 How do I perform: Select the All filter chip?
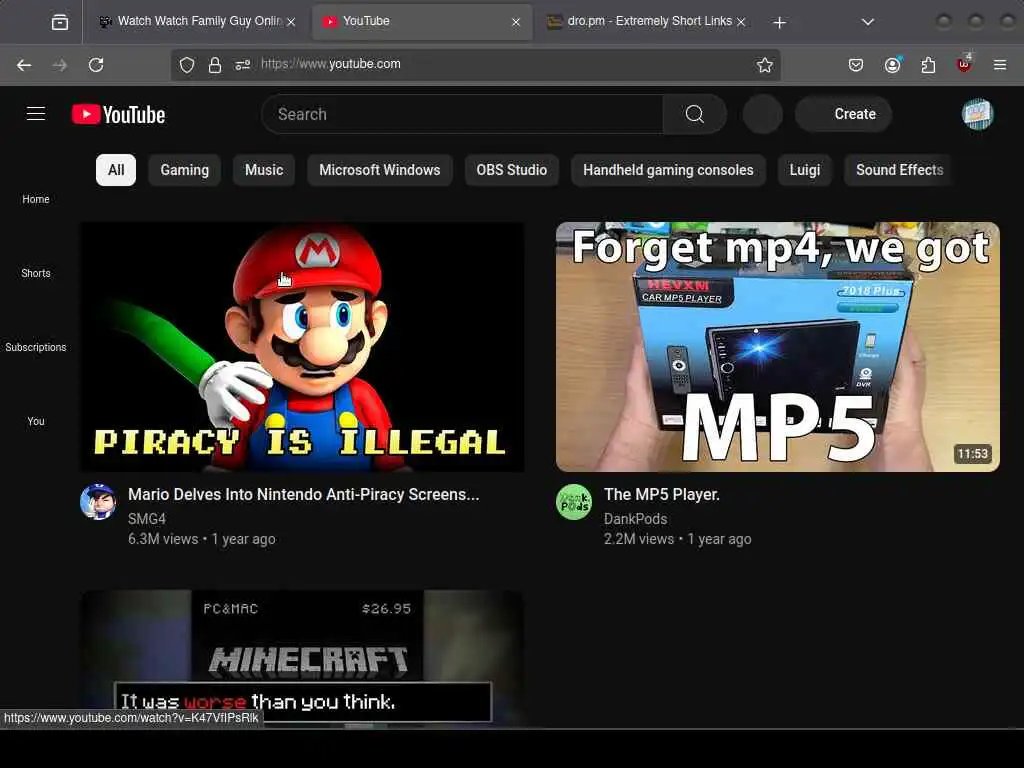(x=116, y=170)
